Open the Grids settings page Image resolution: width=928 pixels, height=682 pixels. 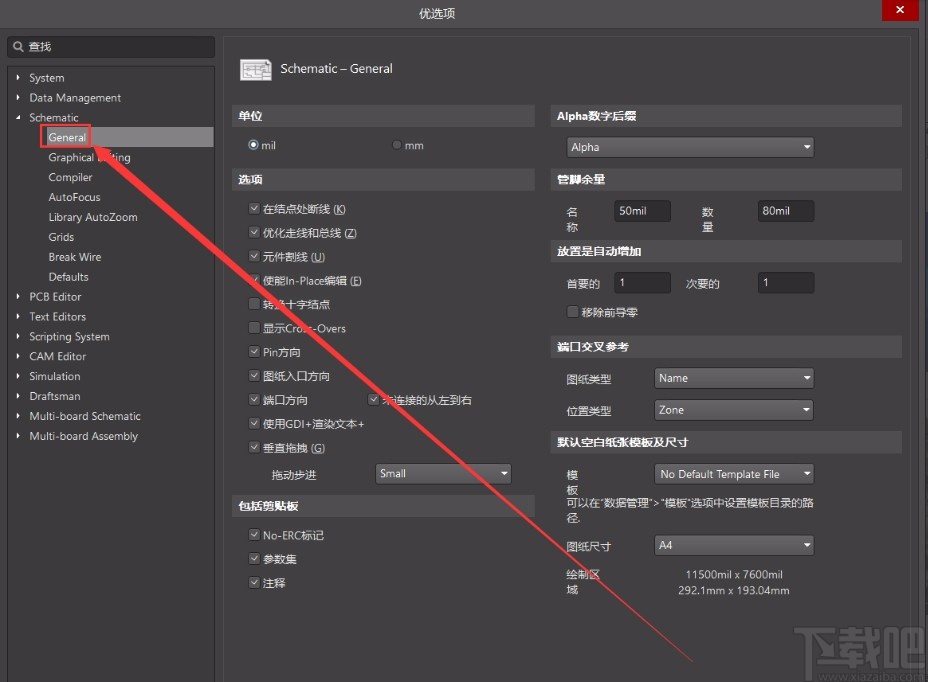61,237
